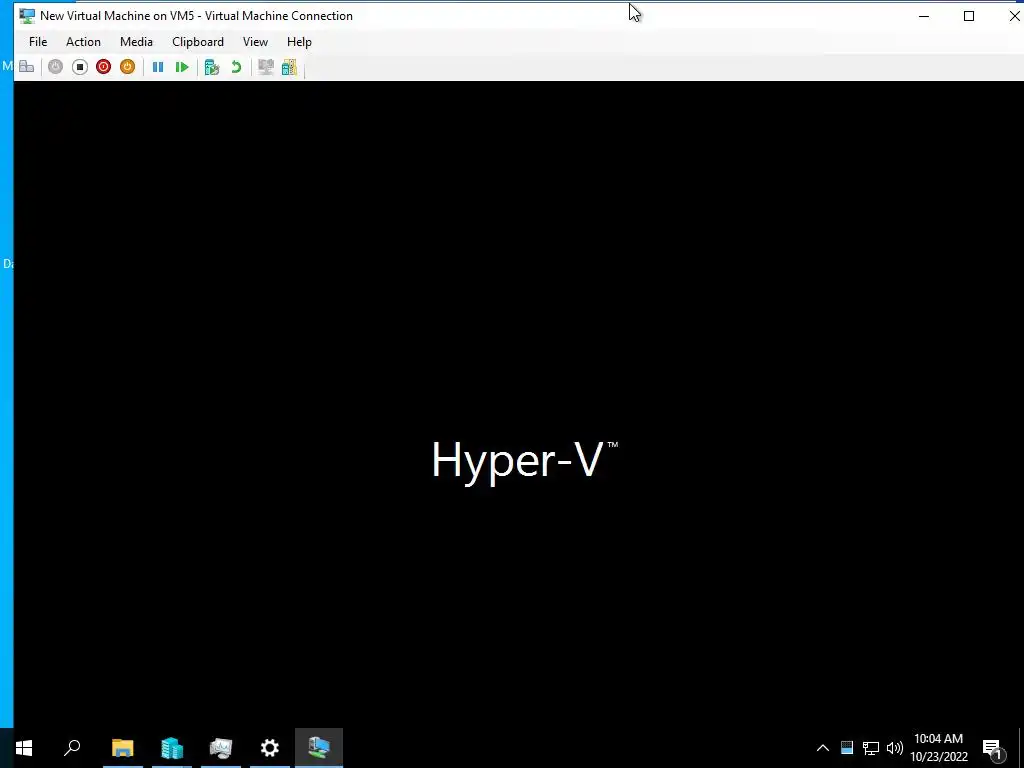Click the Share/resources toolbar icon
Screen dimensions: 1024x768
[x=289, y=67]
